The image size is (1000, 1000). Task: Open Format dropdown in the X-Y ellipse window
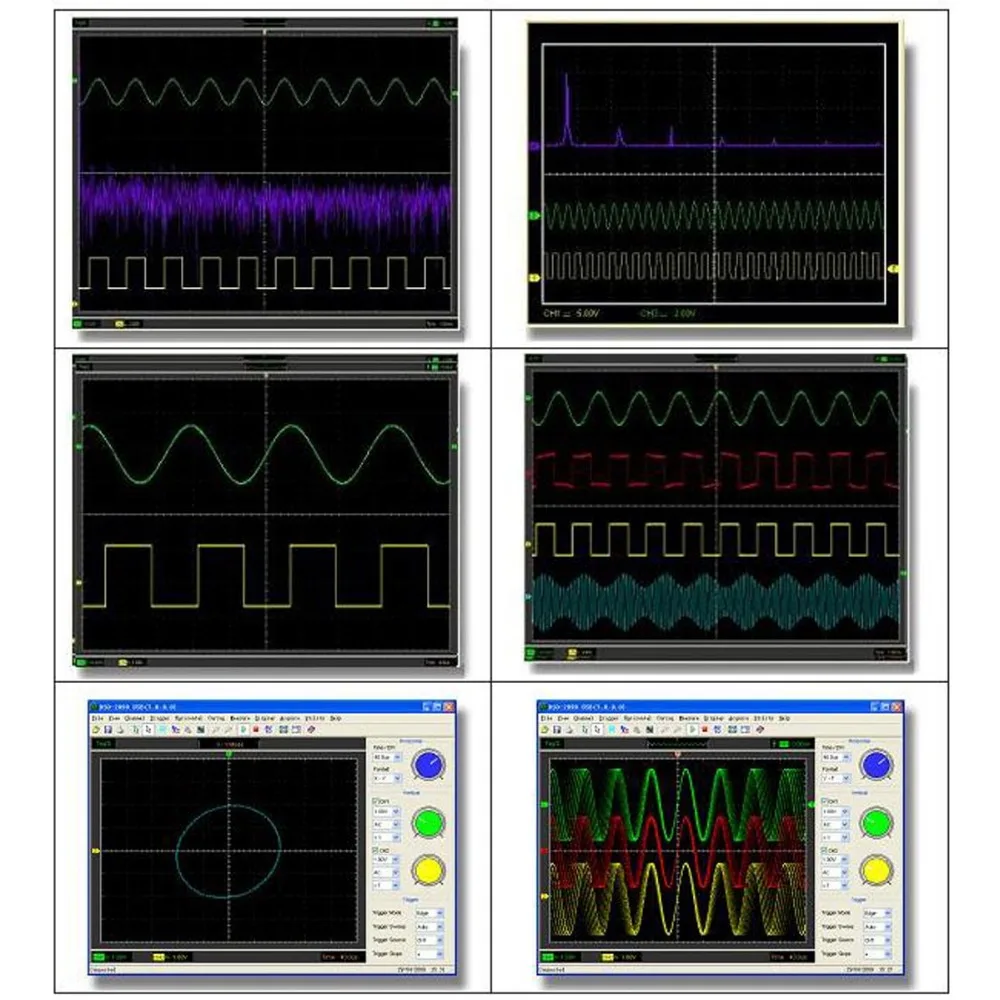click(386, 778)
